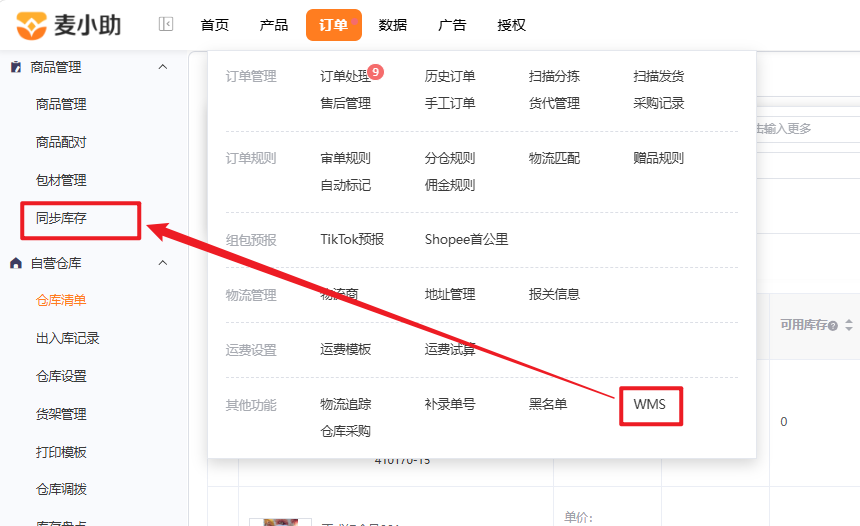Choose 自动标记 in the order menu
This screenshot has width=860, height=526.
tap(346, 185)
